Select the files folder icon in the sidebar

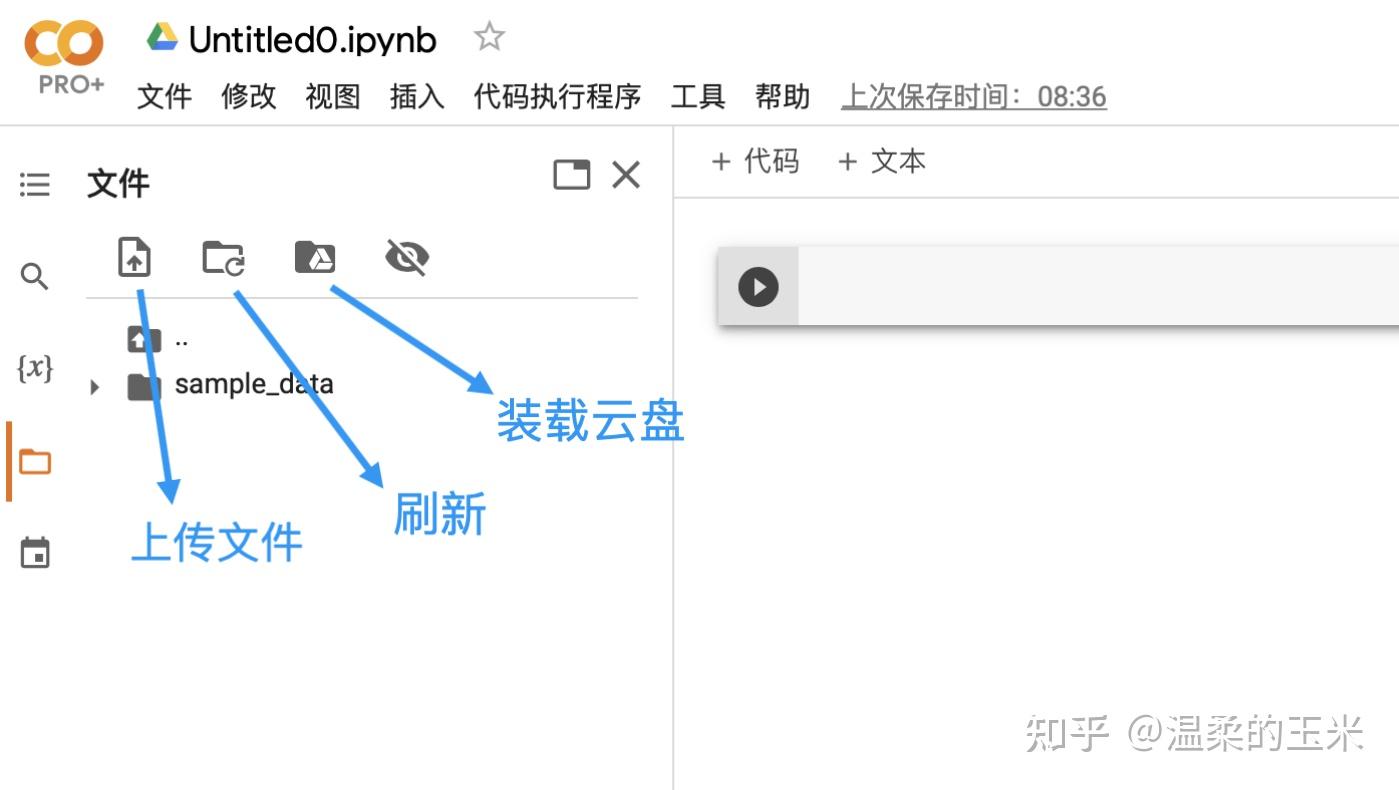tap(35, 461)
